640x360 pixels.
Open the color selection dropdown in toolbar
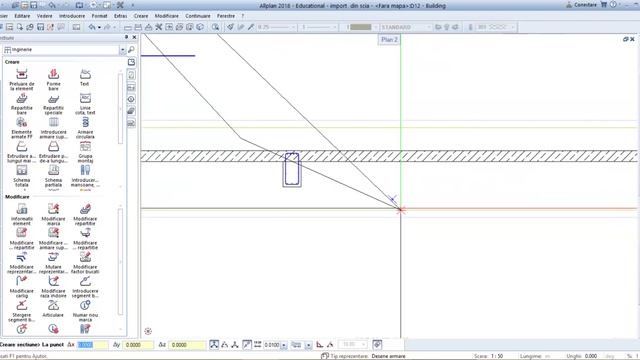[x=376, y=27]
